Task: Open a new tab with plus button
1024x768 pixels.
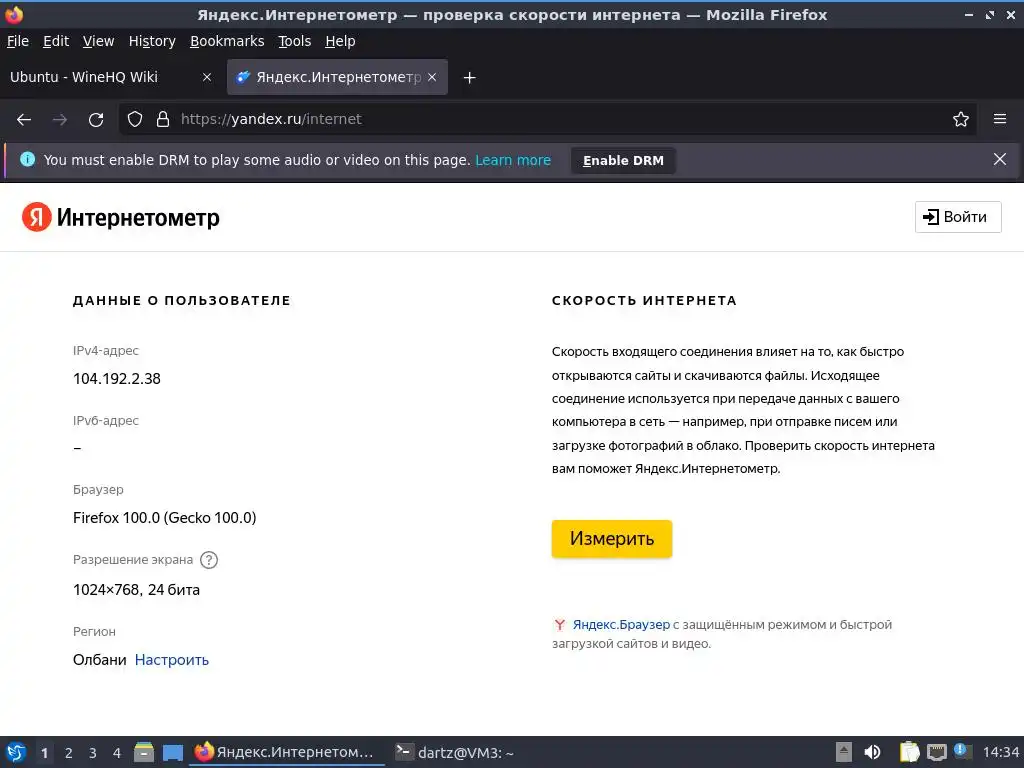Action: pos(469,78)
